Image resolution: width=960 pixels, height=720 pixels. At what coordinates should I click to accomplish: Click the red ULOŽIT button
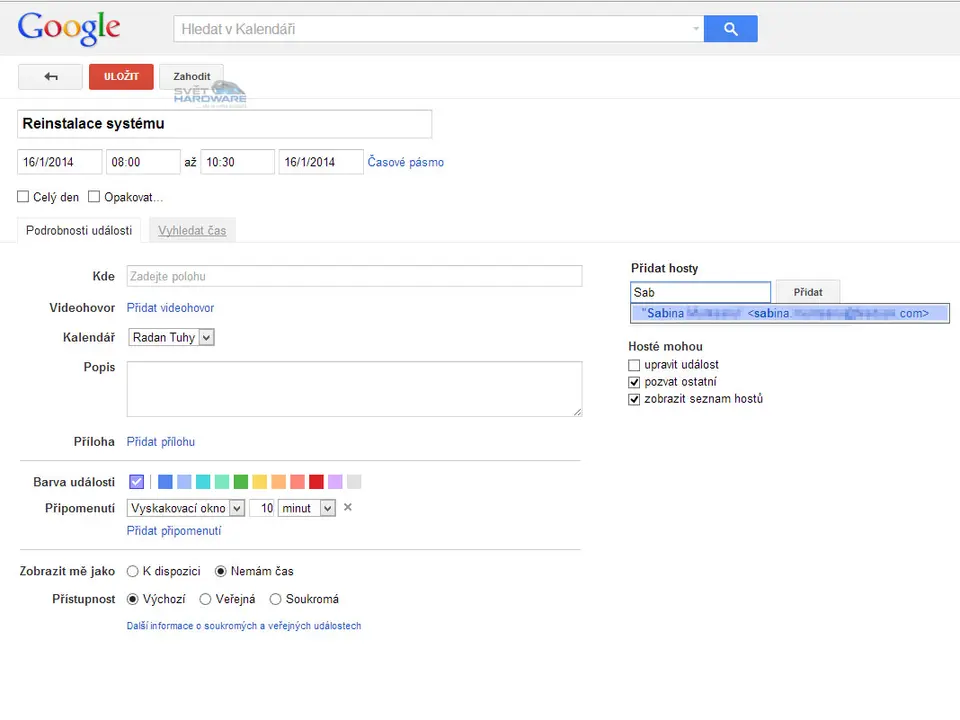121,77
